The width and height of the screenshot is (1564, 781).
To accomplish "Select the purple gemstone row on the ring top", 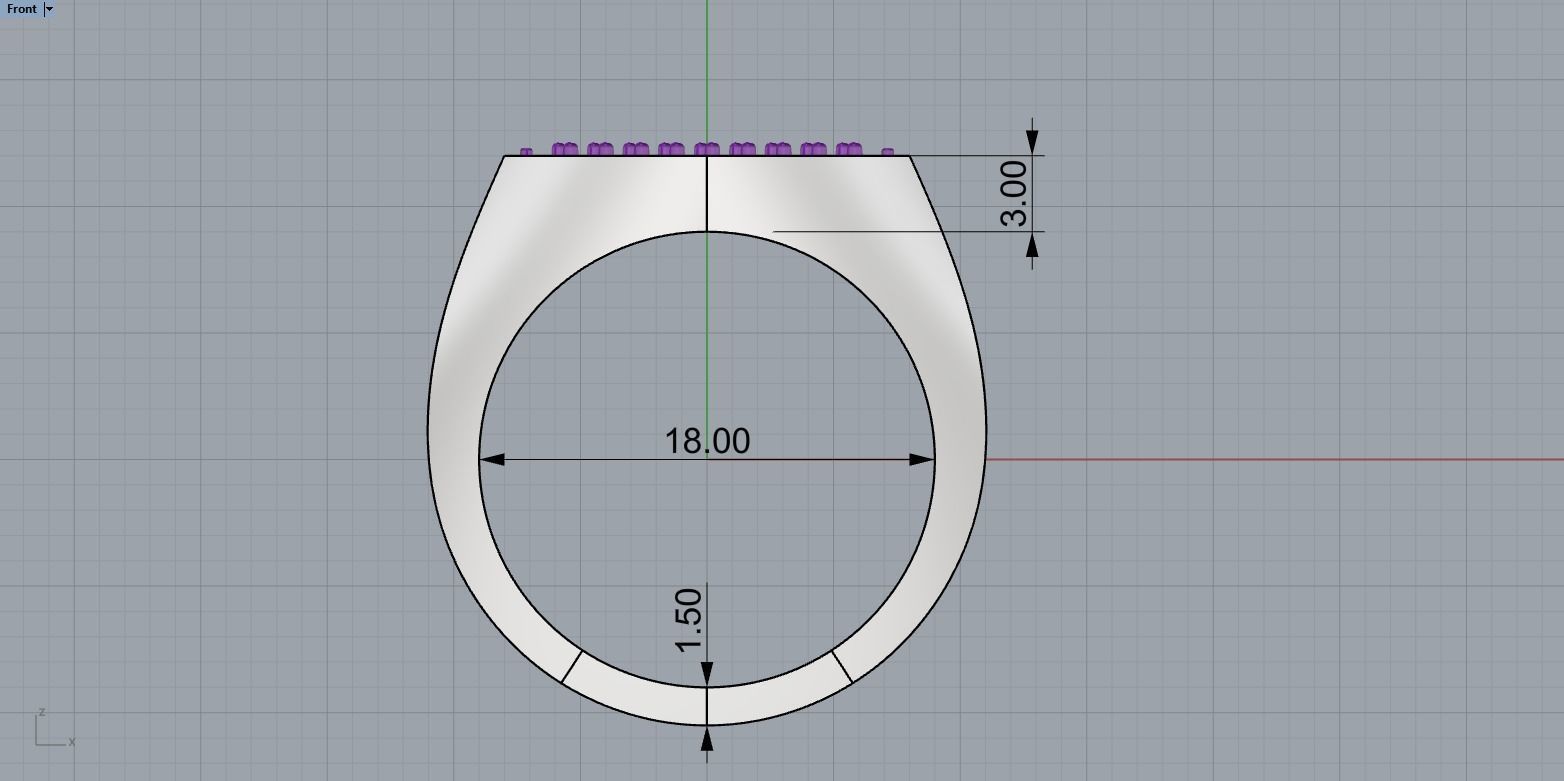I will [x=707, y=150].
